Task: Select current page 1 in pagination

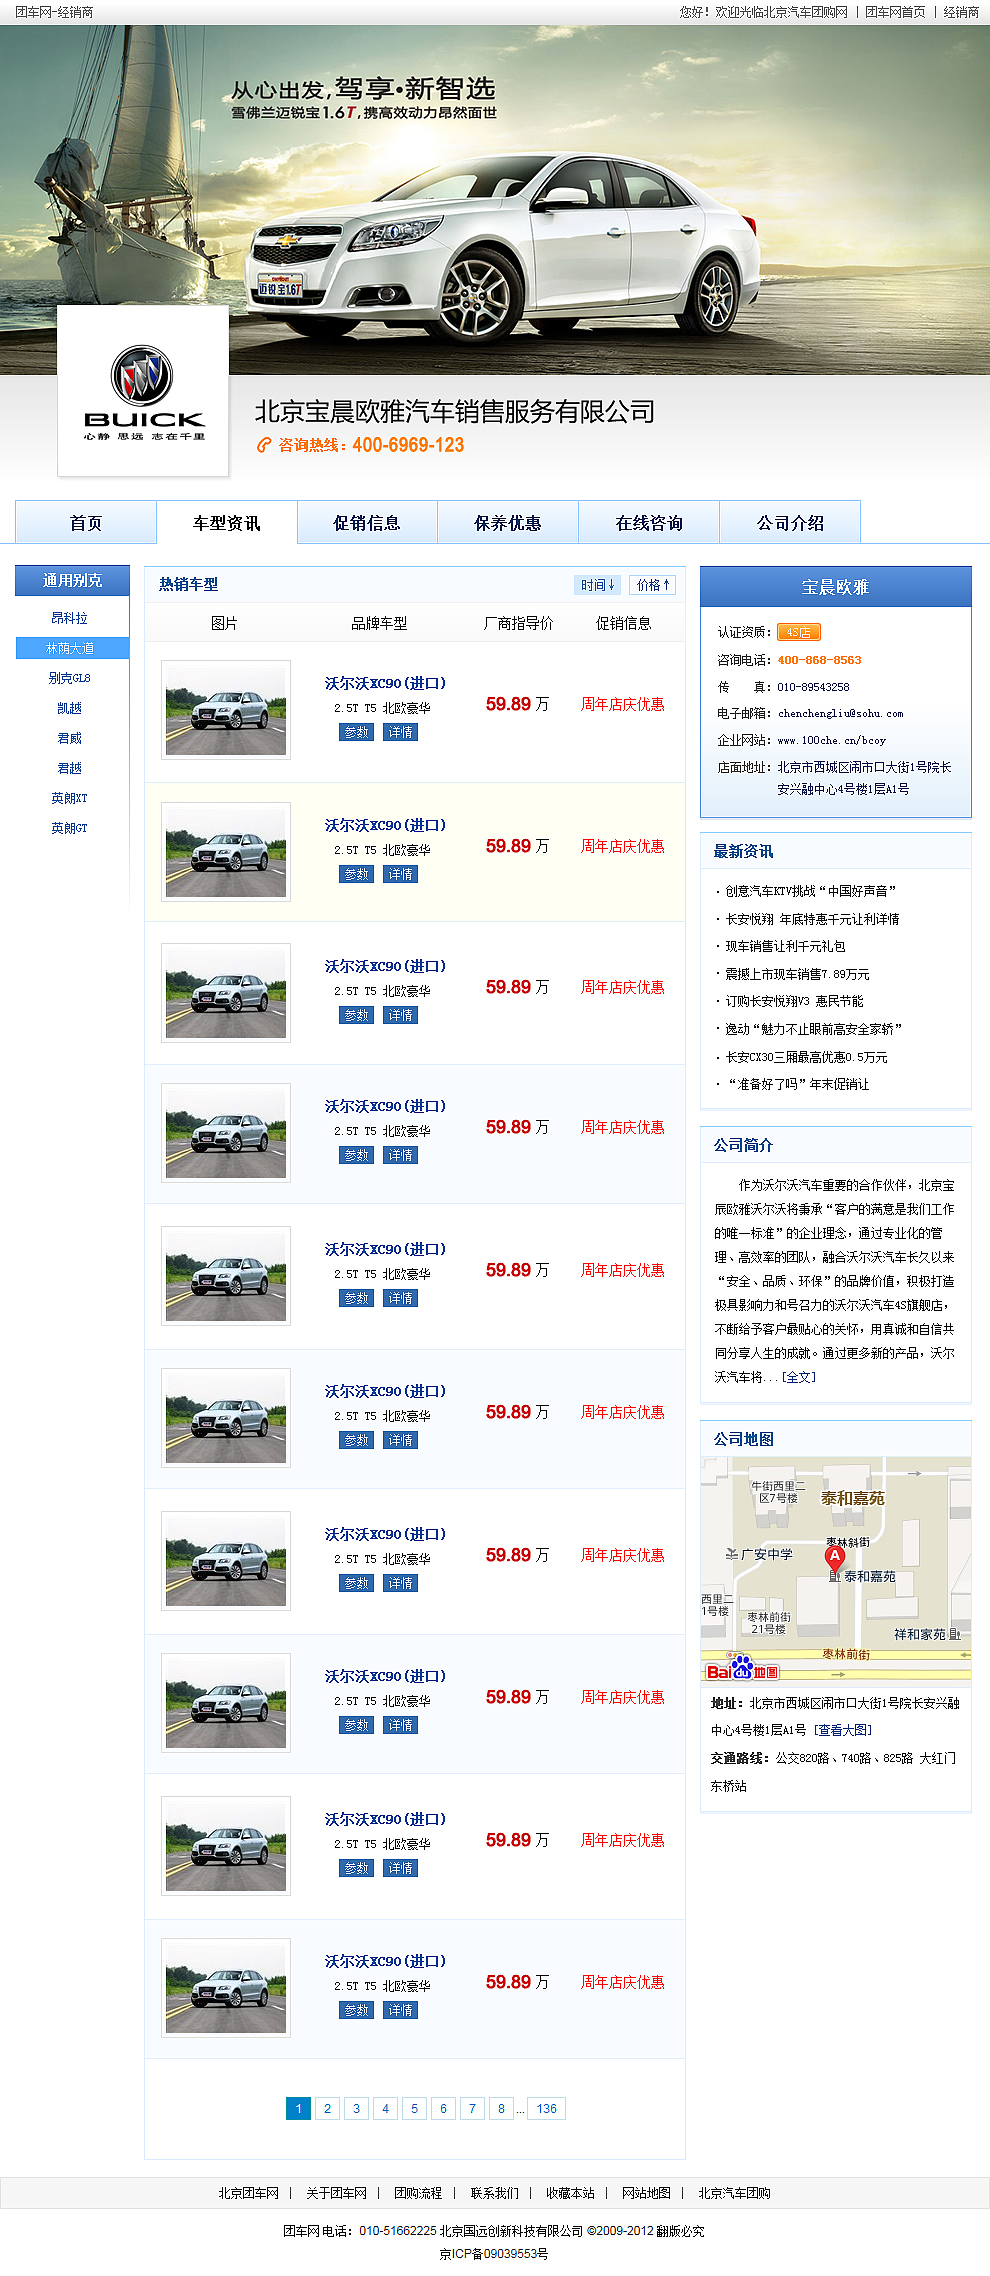Action: [x=298, y=2108]
